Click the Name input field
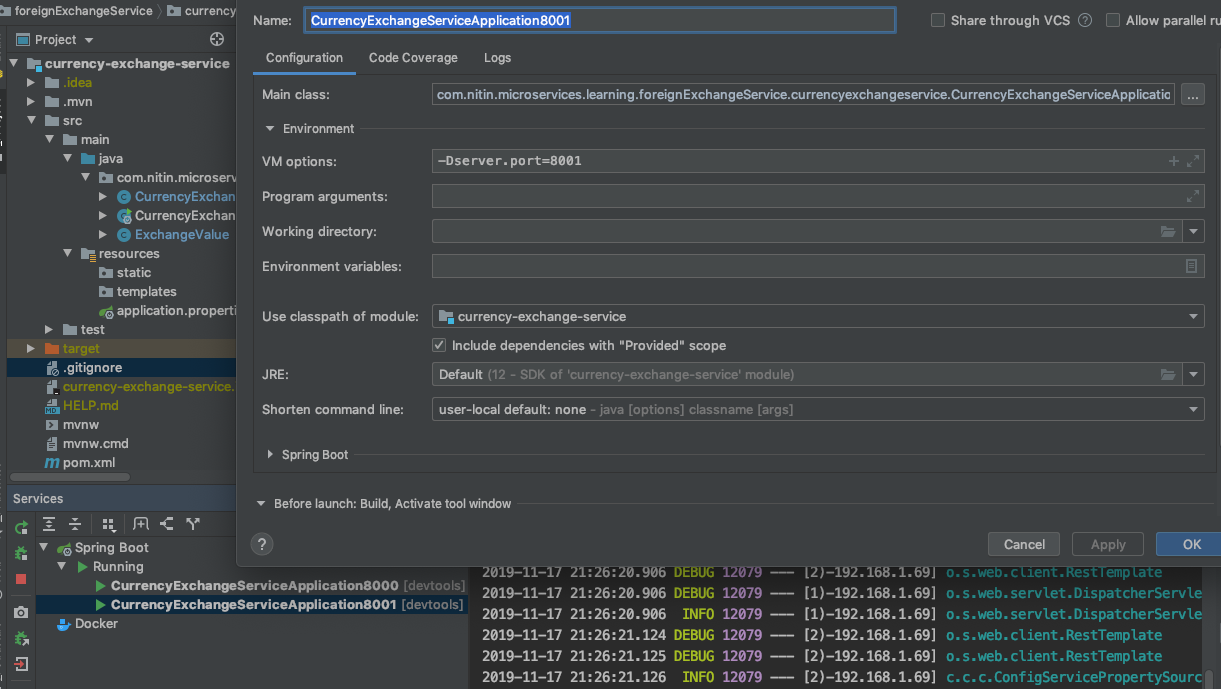Image resolution: width=1221 pixels, height=689 pixels. pos(600,20)
